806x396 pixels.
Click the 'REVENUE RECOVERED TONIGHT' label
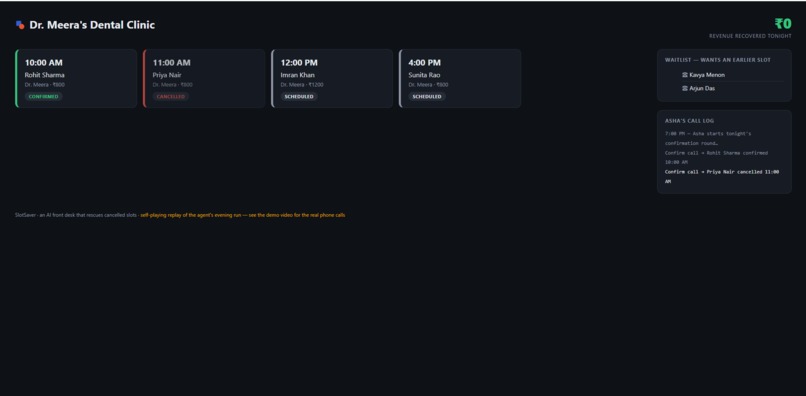pos(750,36)
